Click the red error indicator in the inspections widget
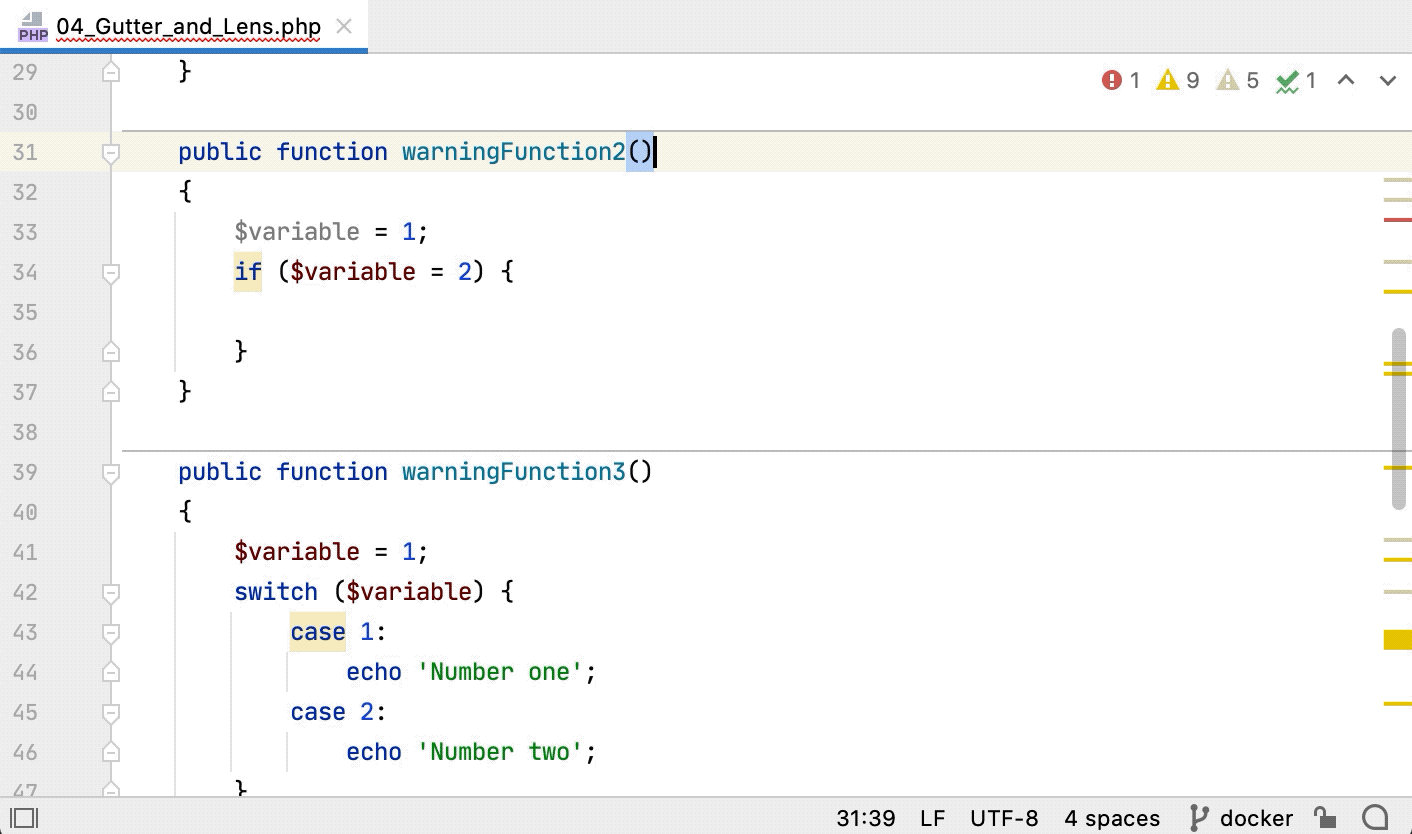 coord(1113,80)
